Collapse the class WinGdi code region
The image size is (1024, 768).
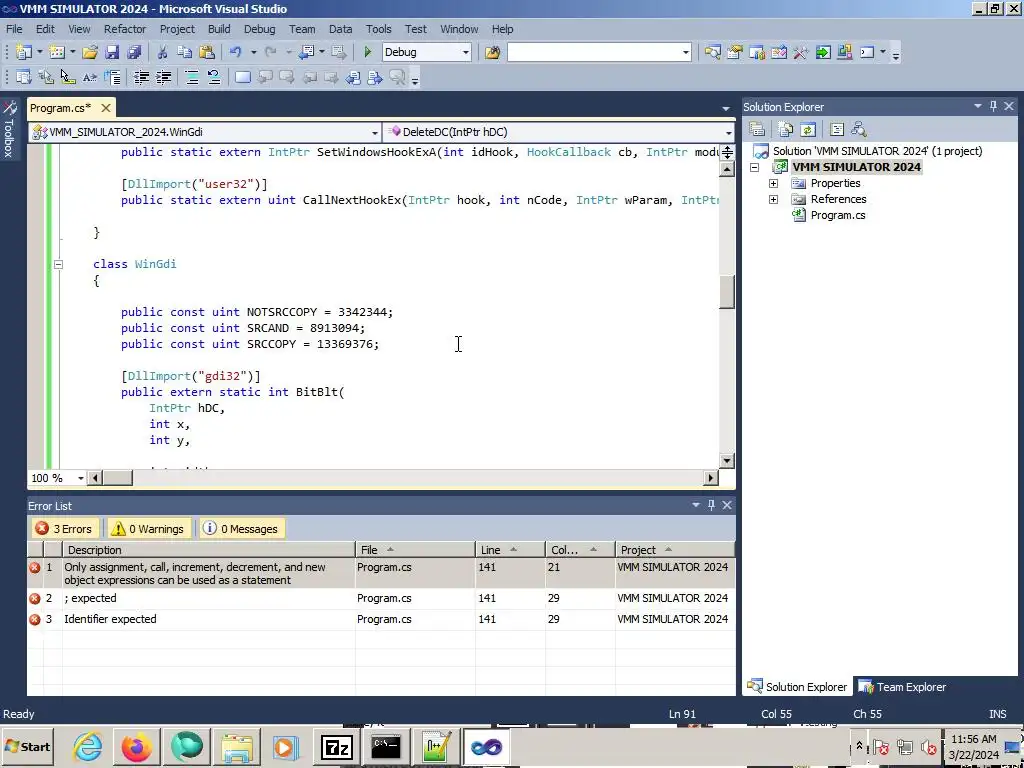[x=58, y=264]
